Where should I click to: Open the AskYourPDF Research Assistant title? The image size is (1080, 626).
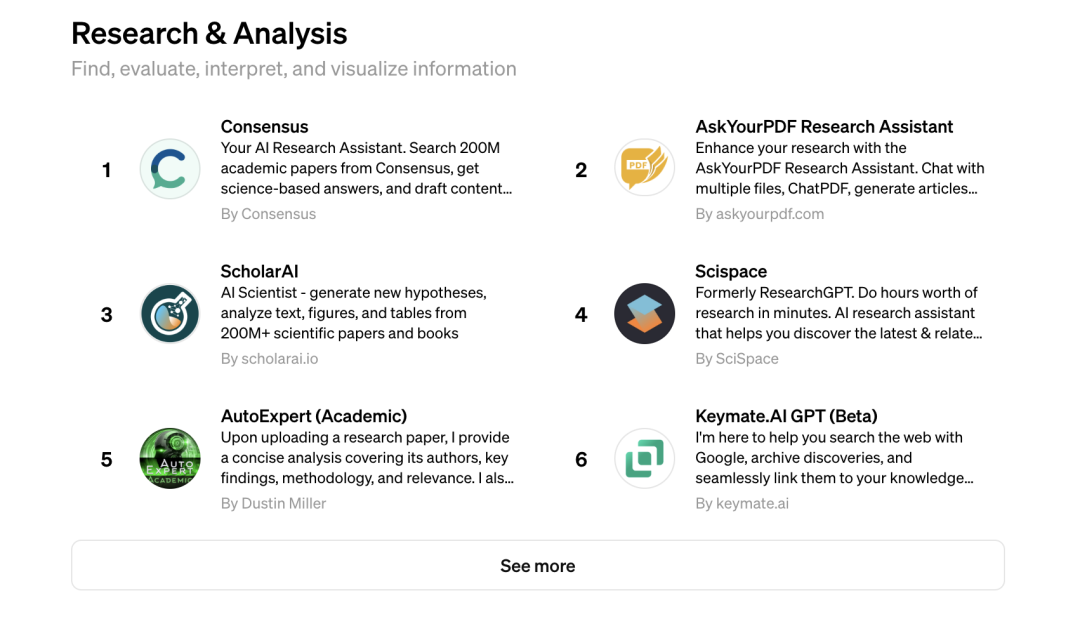tap(824, 127)
